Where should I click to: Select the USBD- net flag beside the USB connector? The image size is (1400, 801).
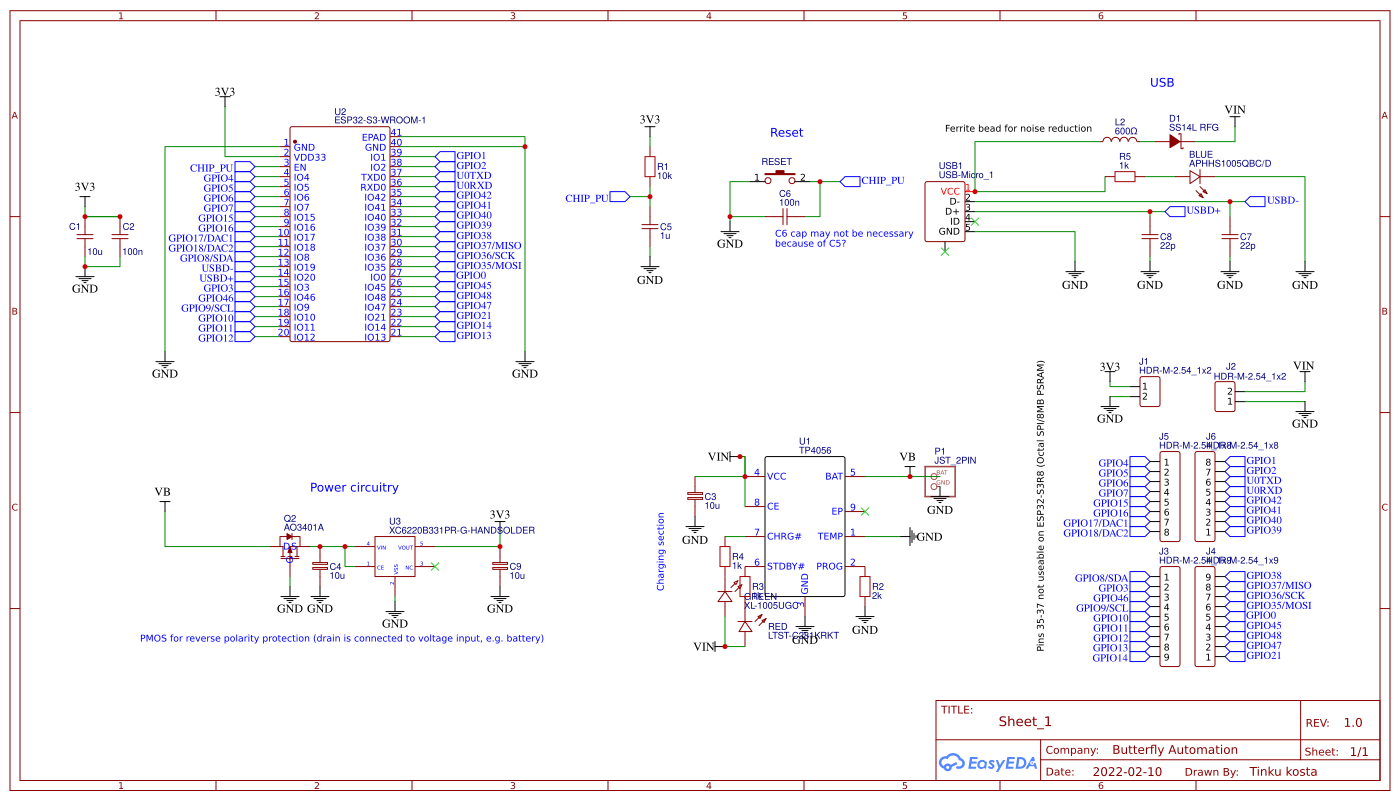point(1272,201)
